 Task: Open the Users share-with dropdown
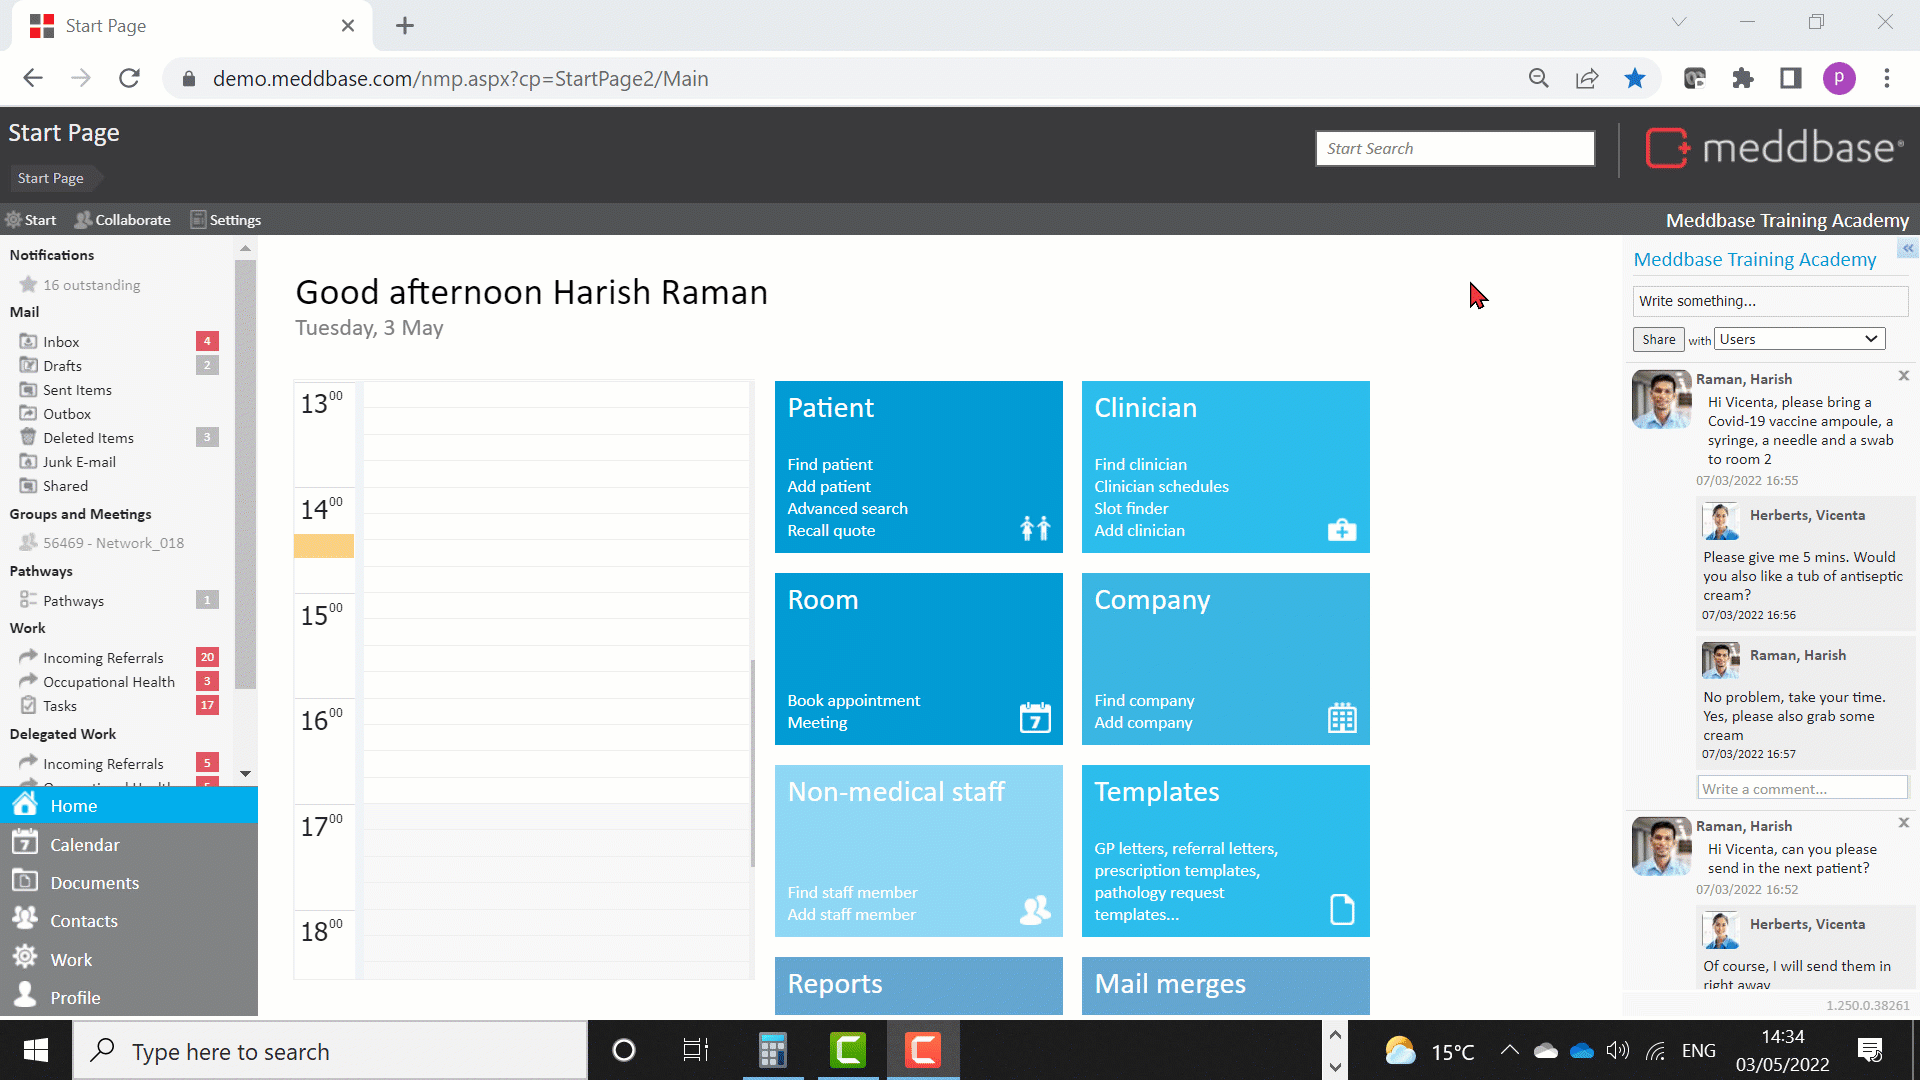[x=1799, y=339]
